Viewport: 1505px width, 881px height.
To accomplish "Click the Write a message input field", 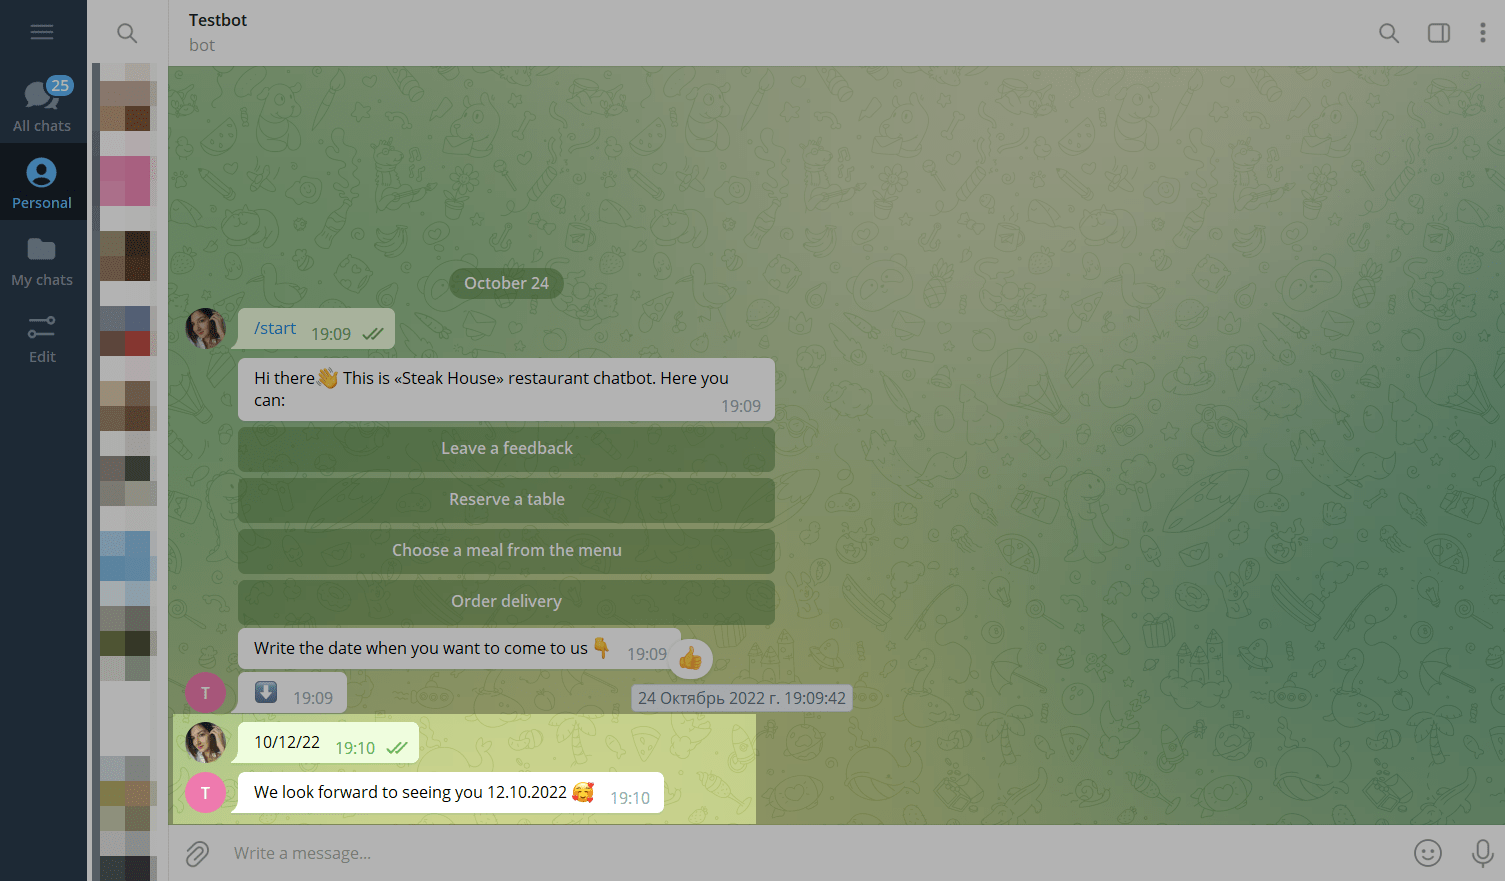I will click(x=780, y=853).
